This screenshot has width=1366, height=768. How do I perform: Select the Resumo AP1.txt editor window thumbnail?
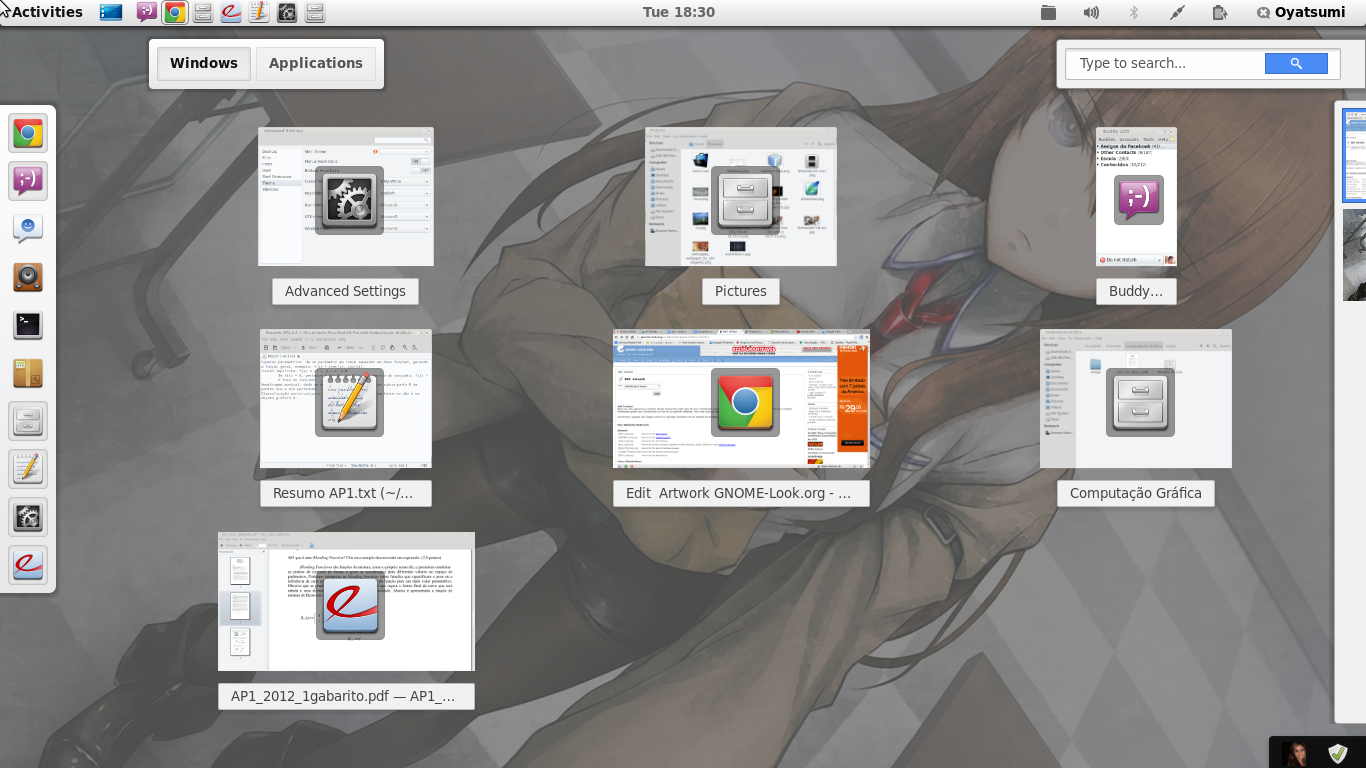coord(346,398)
